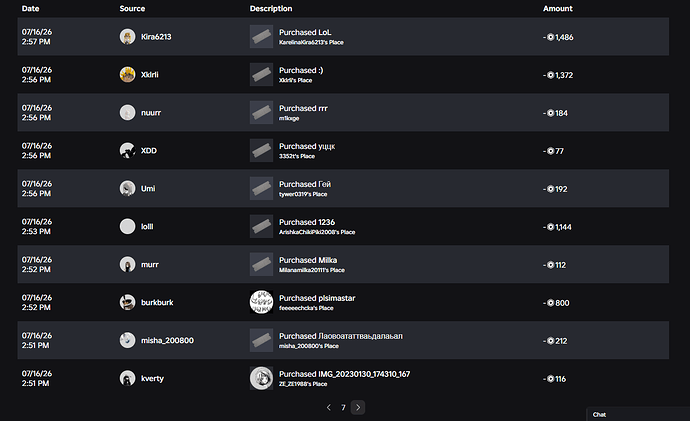690x421 pixels.
Task: Go to the next transactions page
Action: click(x=358, y=407)
